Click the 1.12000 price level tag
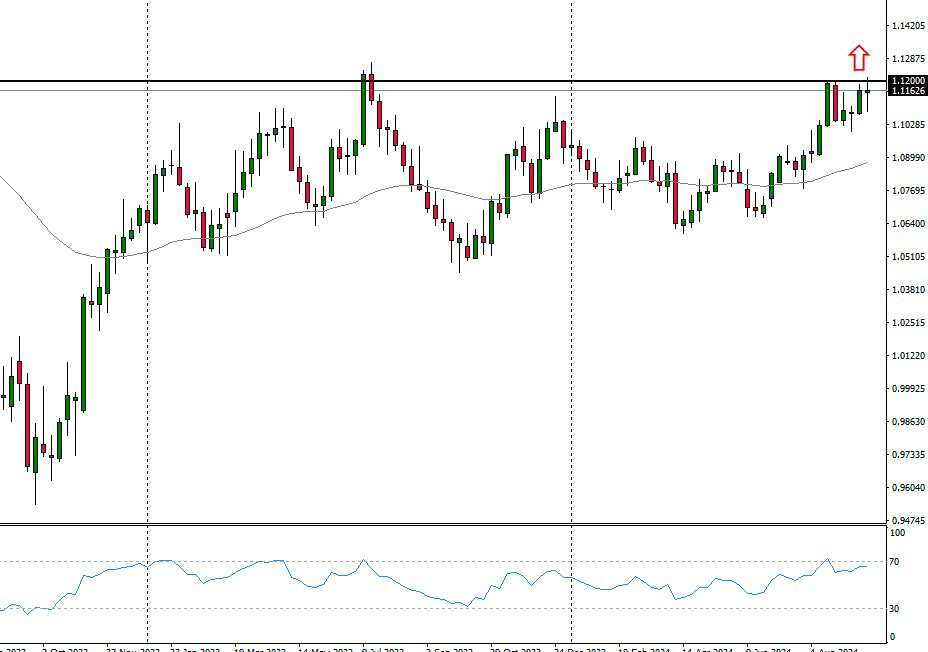This screenshot has width=928, height=652. coord(907,81)
